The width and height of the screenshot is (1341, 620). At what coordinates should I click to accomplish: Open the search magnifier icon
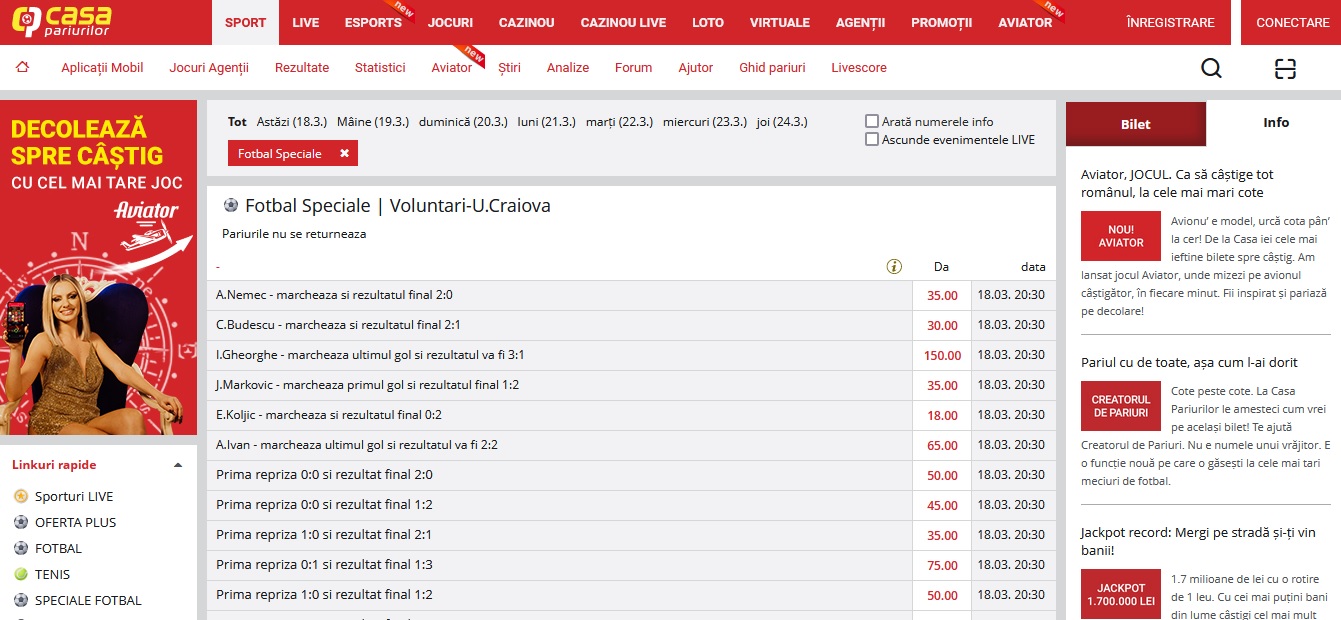point(1211,68)
